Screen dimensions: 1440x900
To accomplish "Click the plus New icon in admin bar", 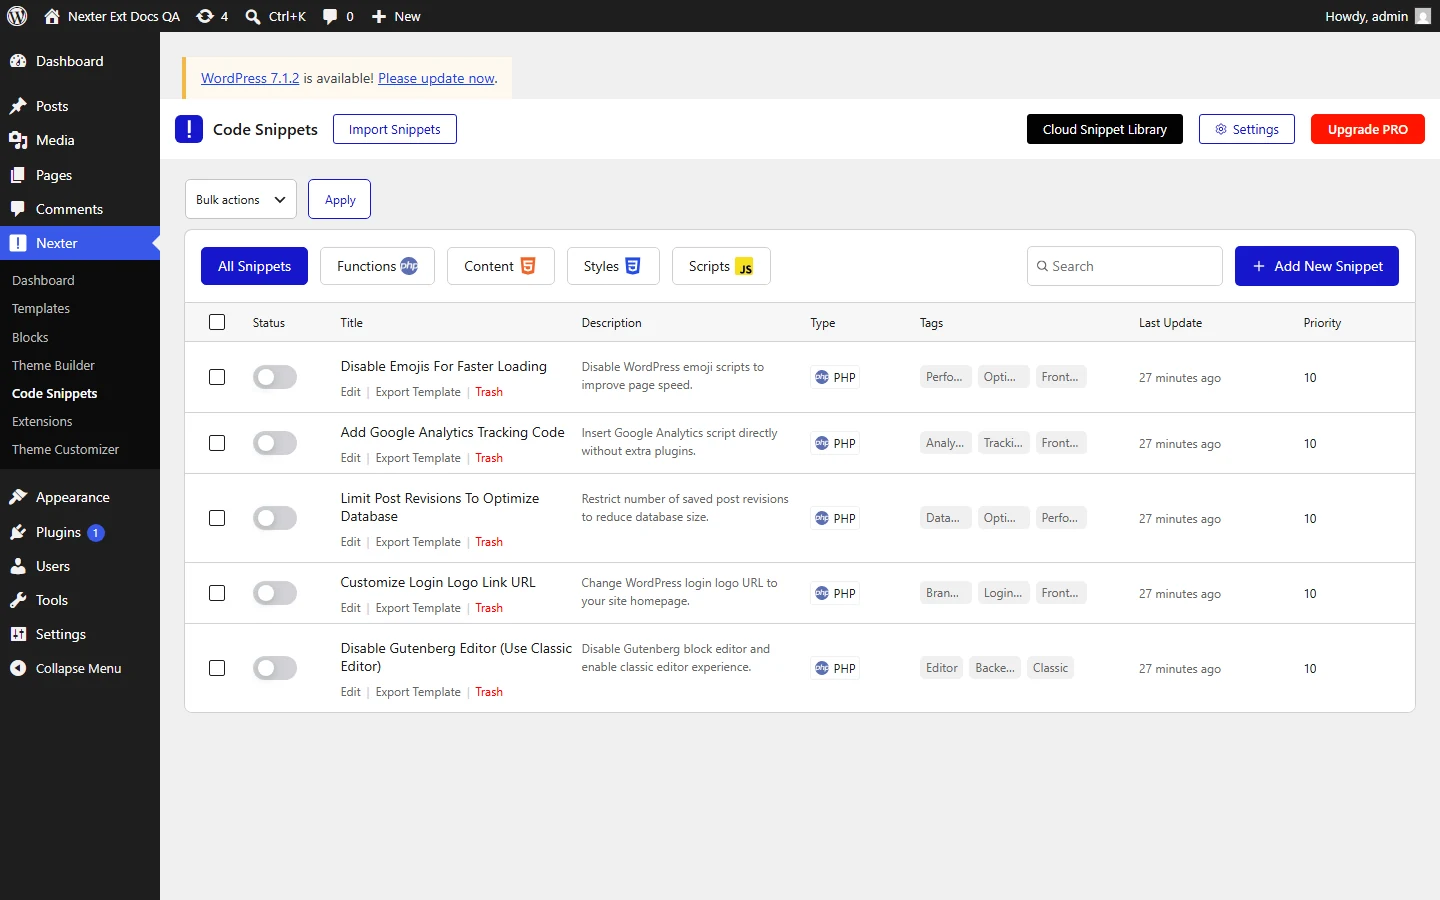I will [x=379, y=17].
